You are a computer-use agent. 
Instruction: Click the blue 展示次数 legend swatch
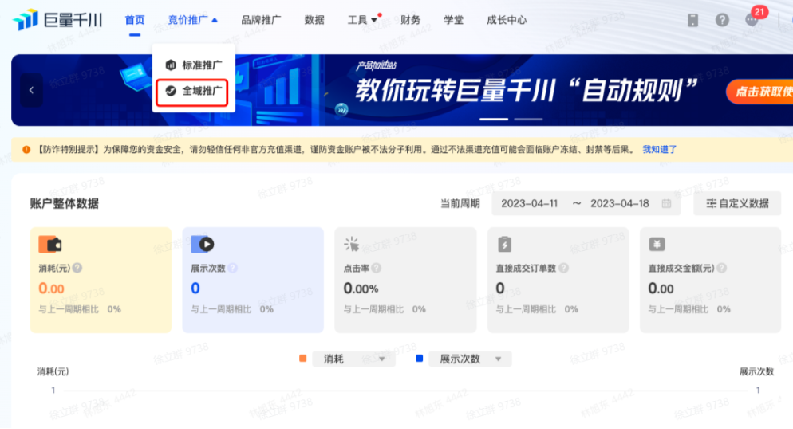pos(419,358)
